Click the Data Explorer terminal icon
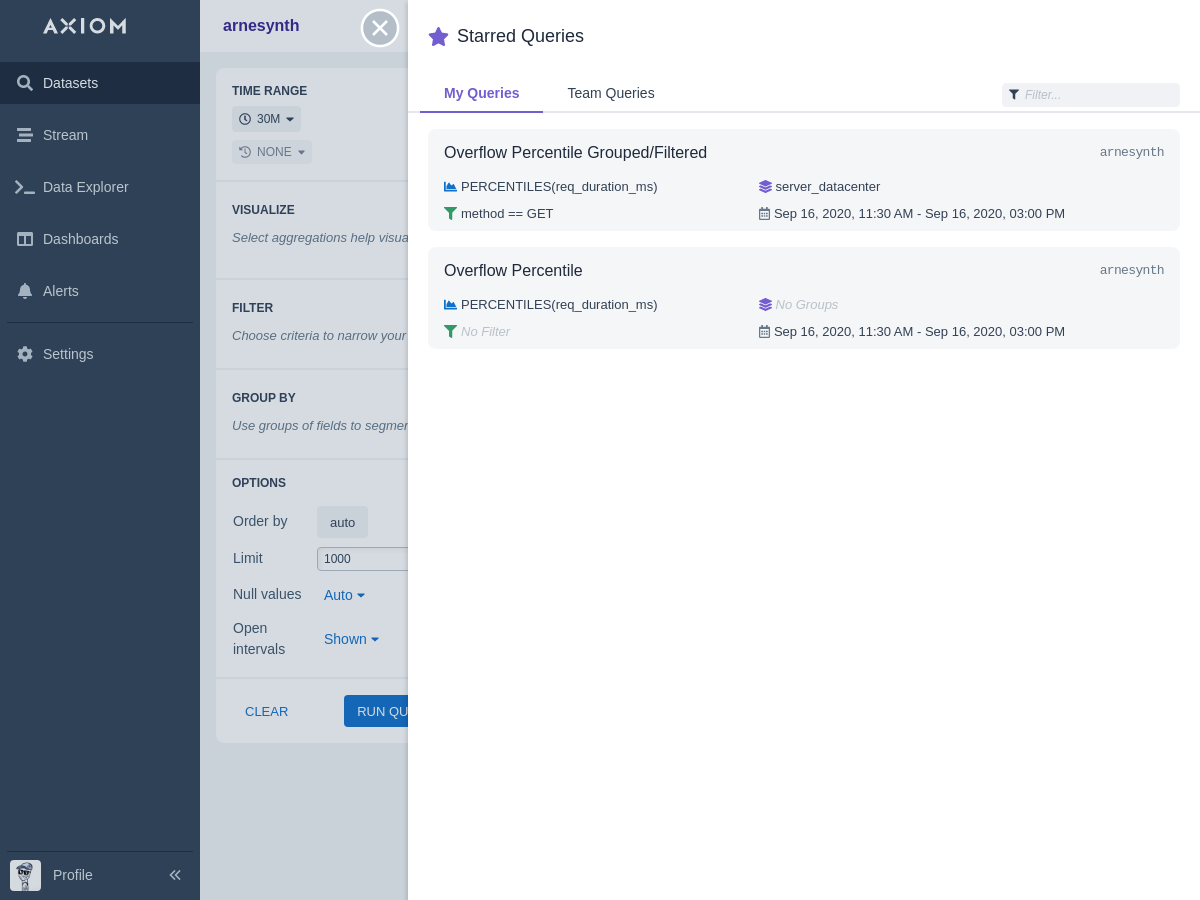 pos(25,187)
